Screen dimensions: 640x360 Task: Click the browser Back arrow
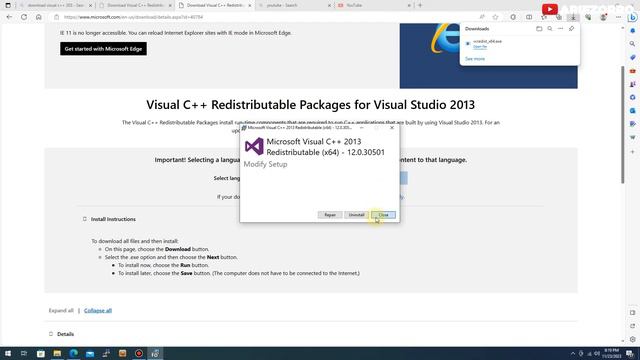[9, 17]
